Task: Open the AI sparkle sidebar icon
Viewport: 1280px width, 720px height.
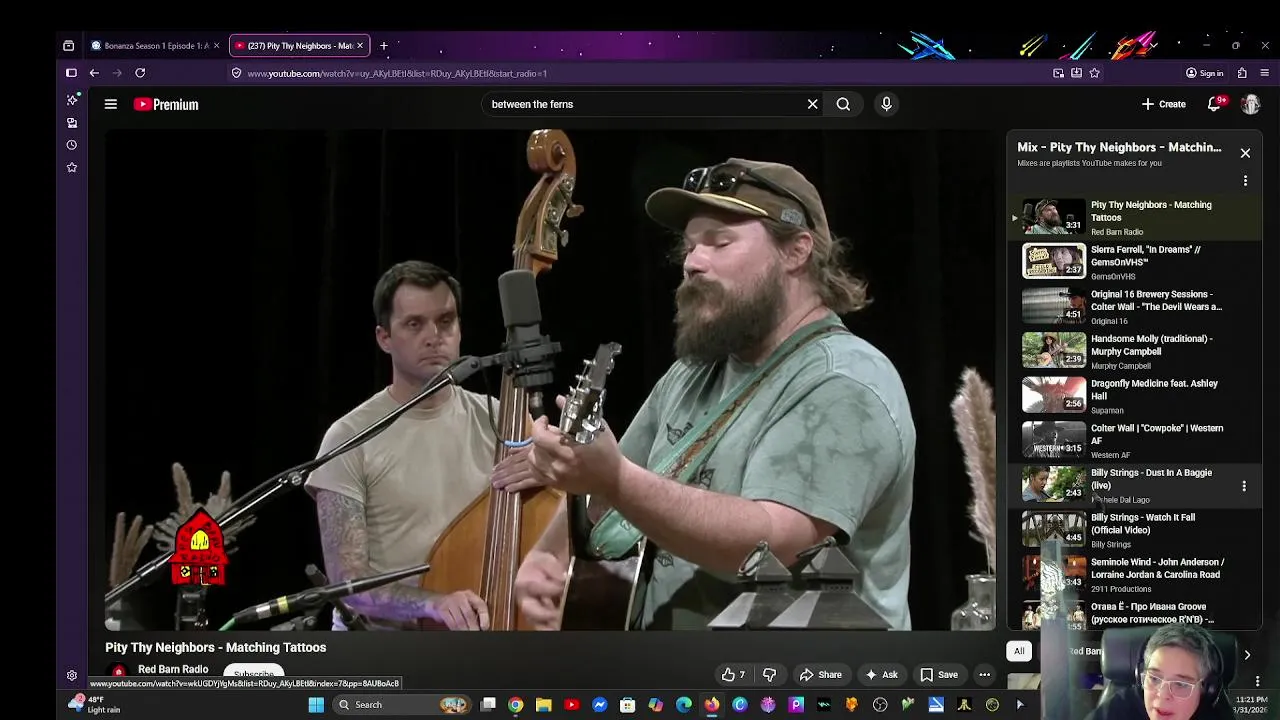Action: click(x=72, y=100)
